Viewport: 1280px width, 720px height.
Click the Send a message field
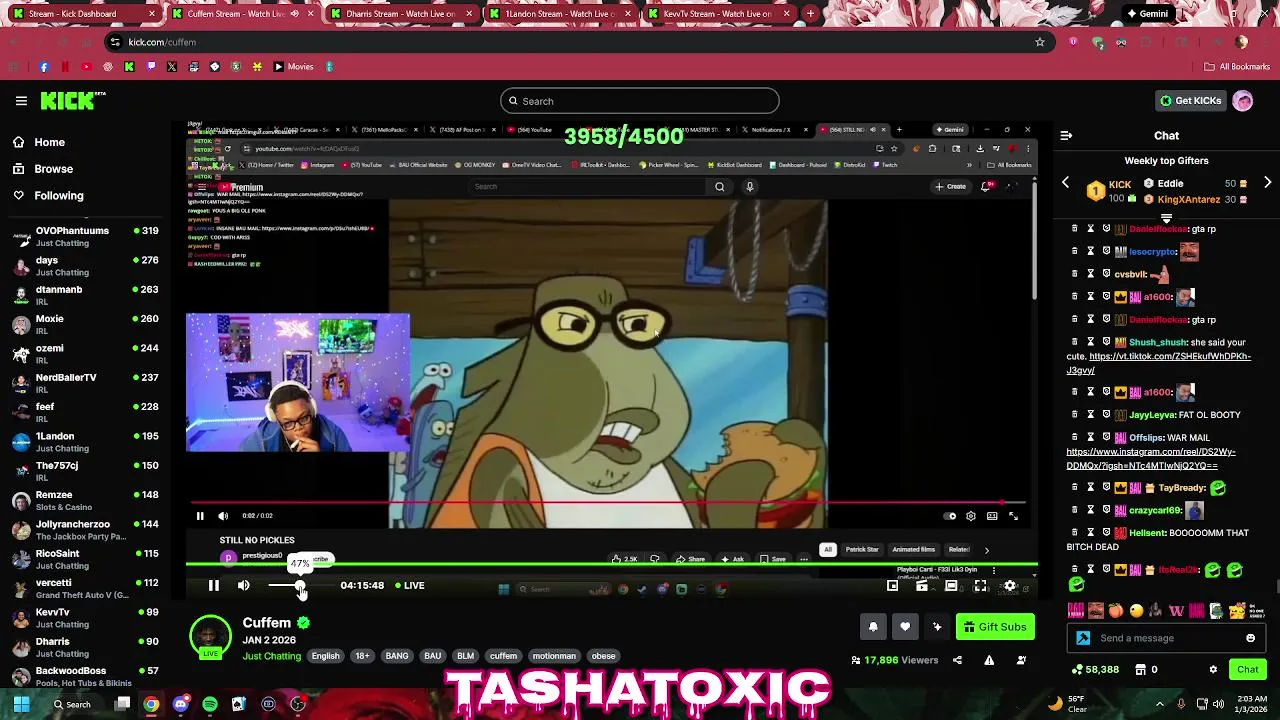(1165, 638)
